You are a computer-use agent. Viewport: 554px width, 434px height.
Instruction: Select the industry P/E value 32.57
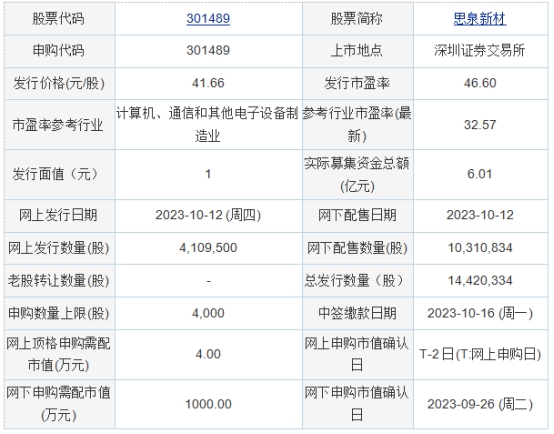tap(480, 124)
